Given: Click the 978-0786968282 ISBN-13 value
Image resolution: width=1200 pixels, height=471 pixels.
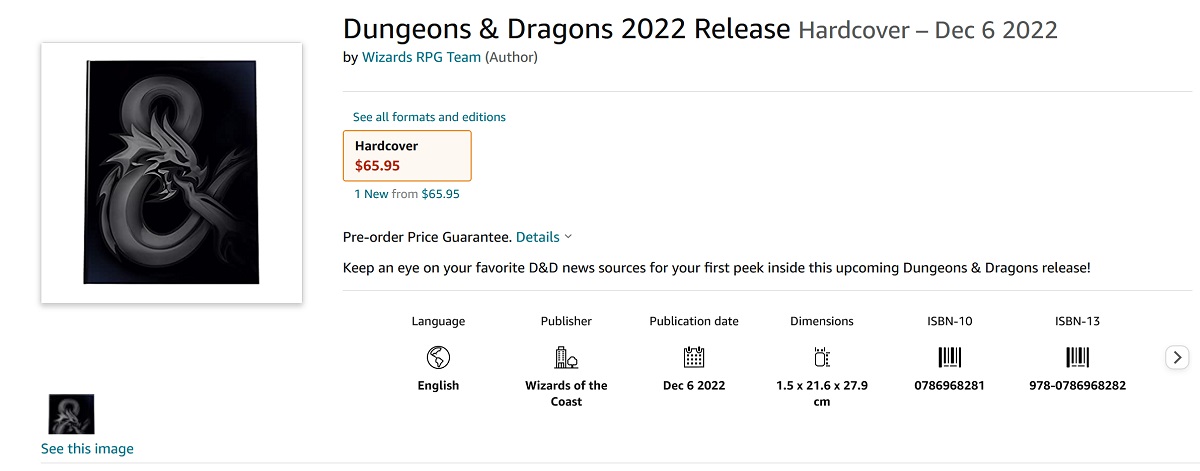Looking at the screenshot, I should pos(1077,385).
